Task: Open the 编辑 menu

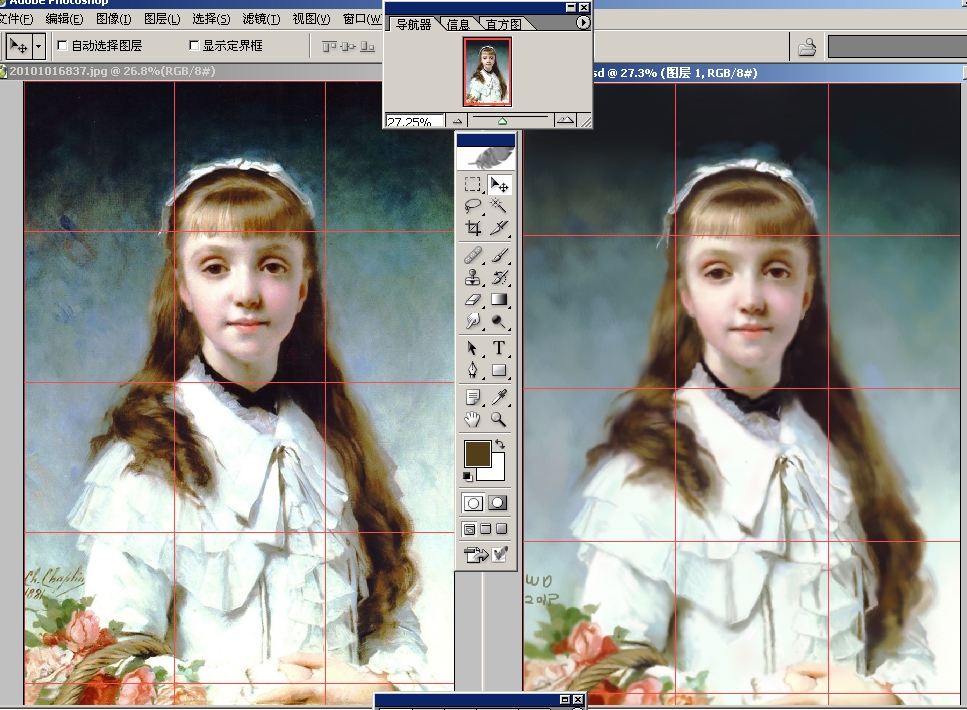Action: click(x=64, y=19)
